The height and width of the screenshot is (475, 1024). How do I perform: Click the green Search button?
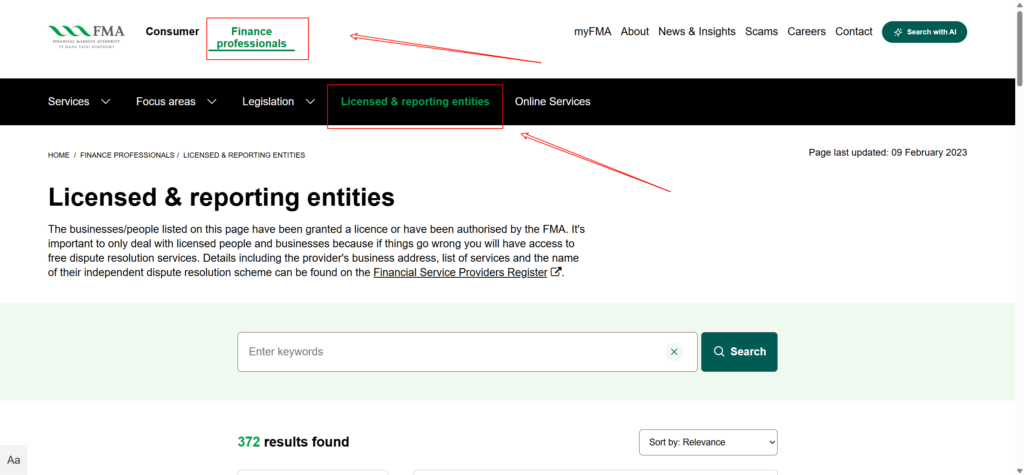[x=739, y=352]
